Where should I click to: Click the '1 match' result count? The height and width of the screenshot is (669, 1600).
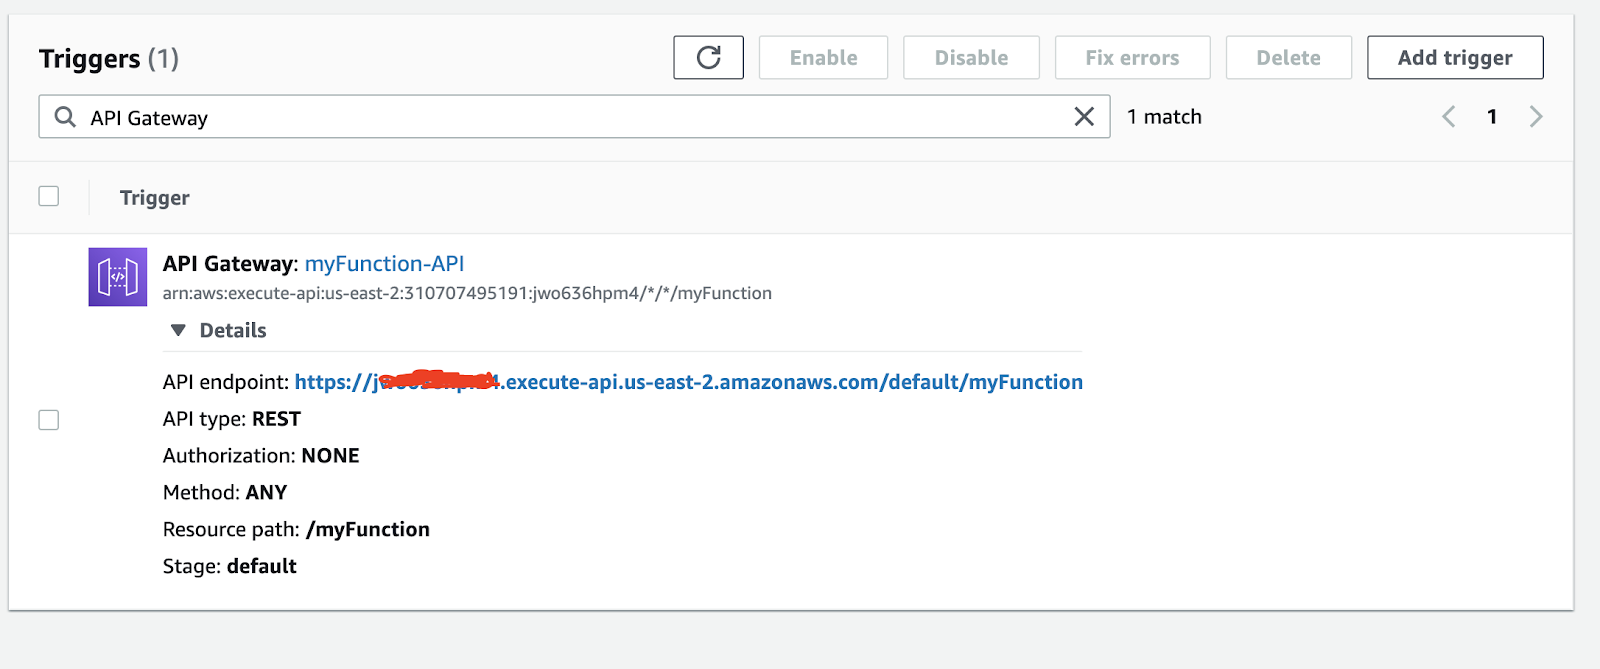pyautogui.click(x=1164, y=117)
